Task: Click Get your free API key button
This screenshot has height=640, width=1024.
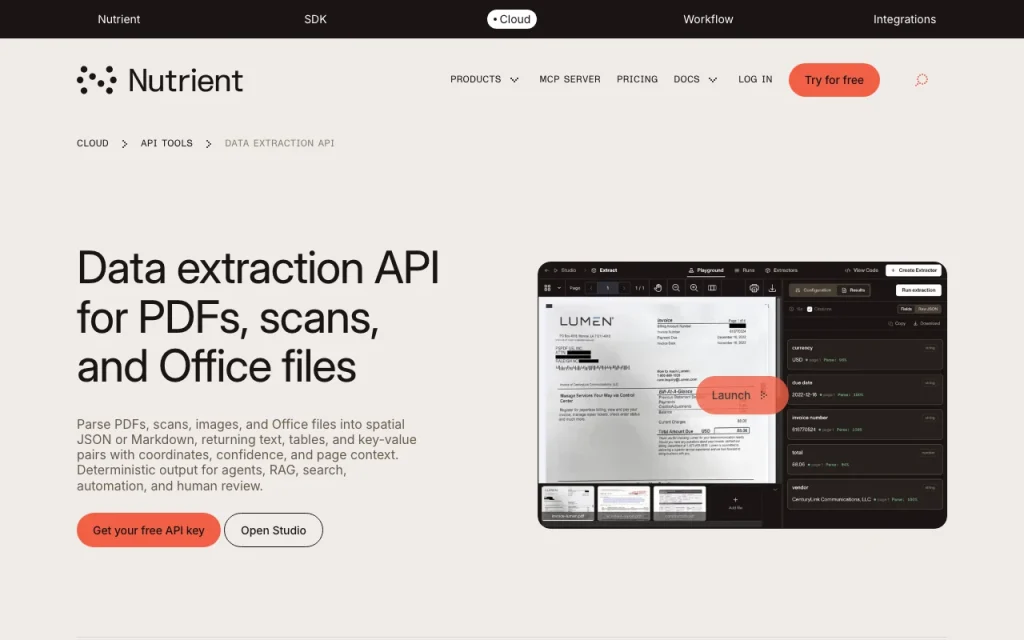Action: click(148, 530)
